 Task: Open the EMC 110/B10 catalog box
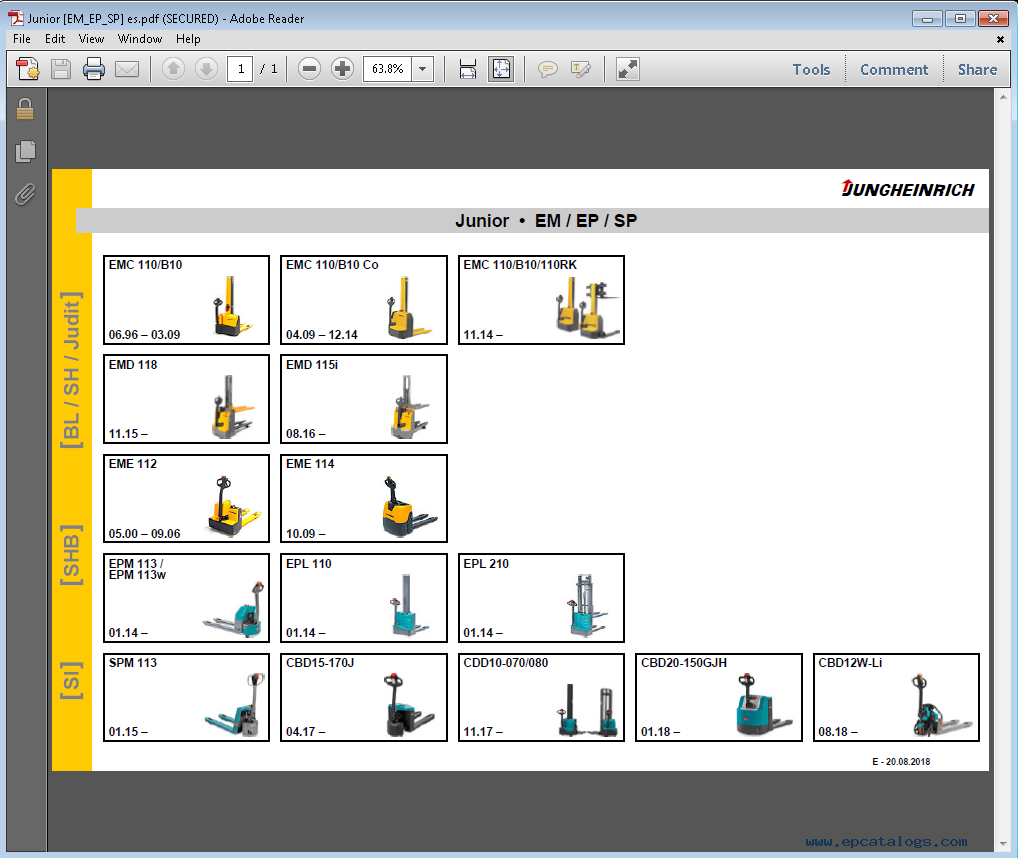[186, 300]
